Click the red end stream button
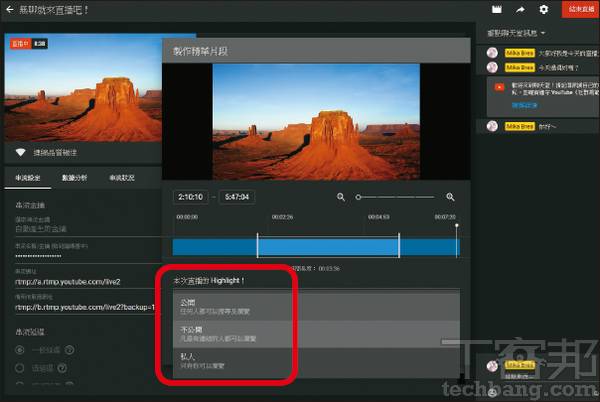The width and height of the screenshot is (600, 402). [x=581, y=9]
